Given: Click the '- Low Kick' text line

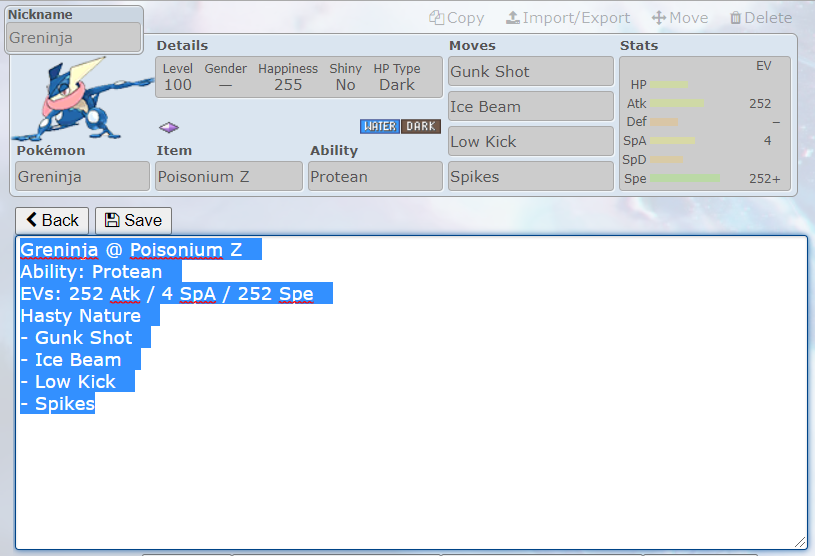Looking at the screenshot, I should point(68,382).
